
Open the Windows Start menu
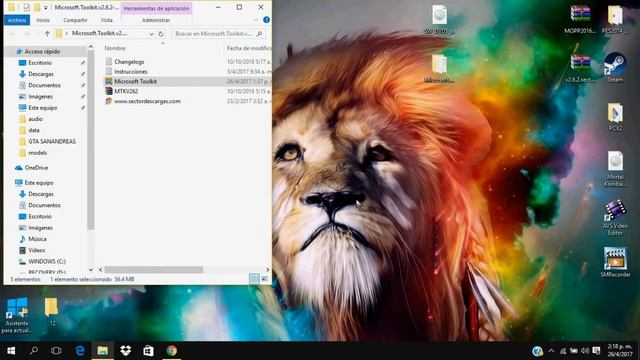pos(11,351)
